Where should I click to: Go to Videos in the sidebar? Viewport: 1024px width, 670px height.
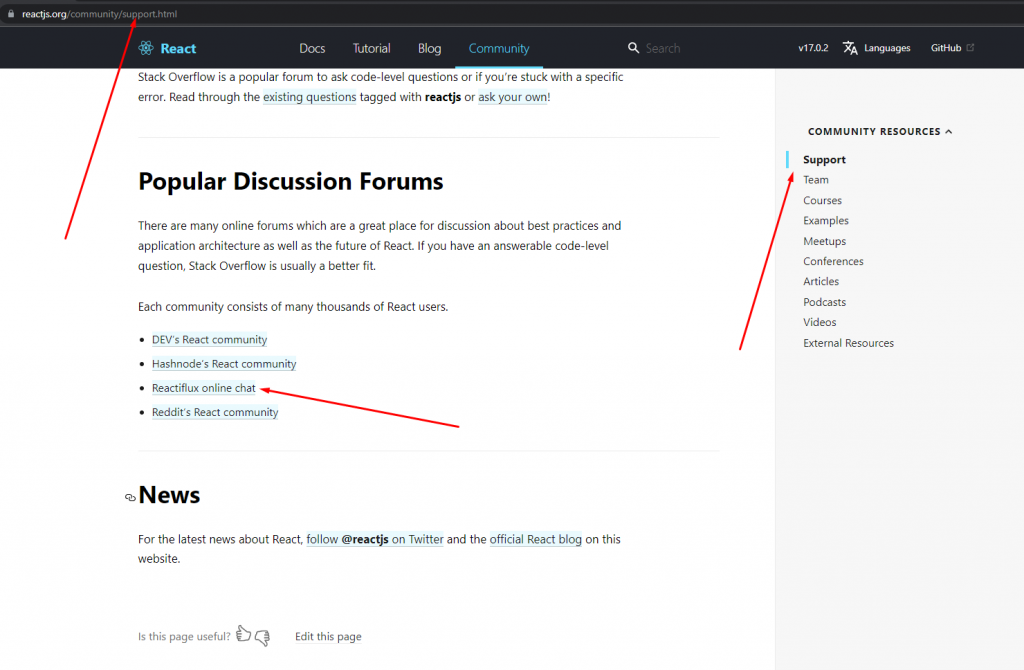coord(820,322)
